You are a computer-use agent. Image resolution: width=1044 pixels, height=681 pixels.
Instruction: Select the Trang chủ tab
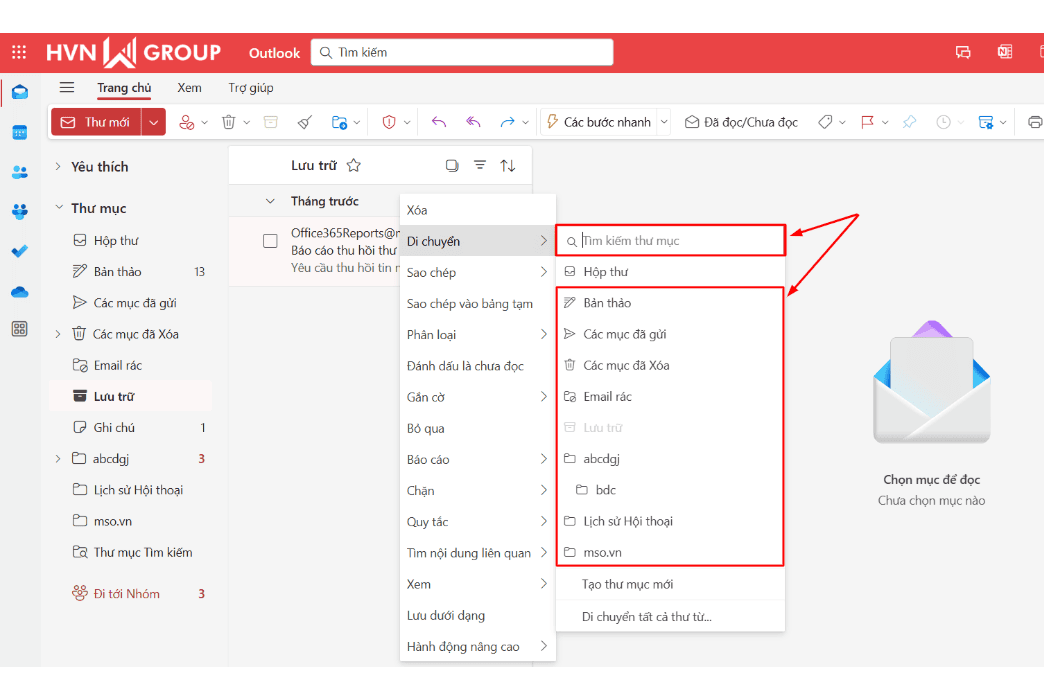(x=124, y=88)
